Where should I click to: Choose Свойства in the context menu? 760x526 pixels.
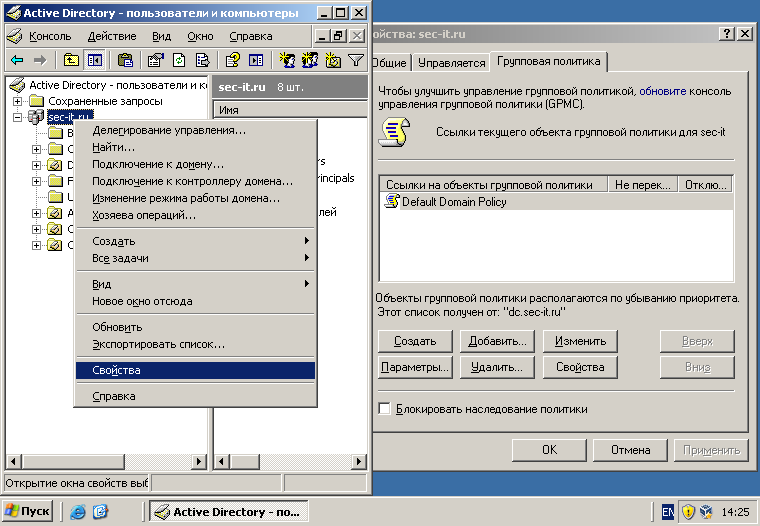(195, 370)
